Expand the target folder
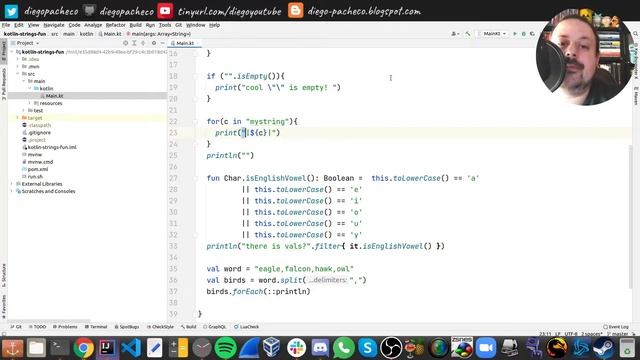The height and width of the screenshot is (360, 640). (18, 118)
